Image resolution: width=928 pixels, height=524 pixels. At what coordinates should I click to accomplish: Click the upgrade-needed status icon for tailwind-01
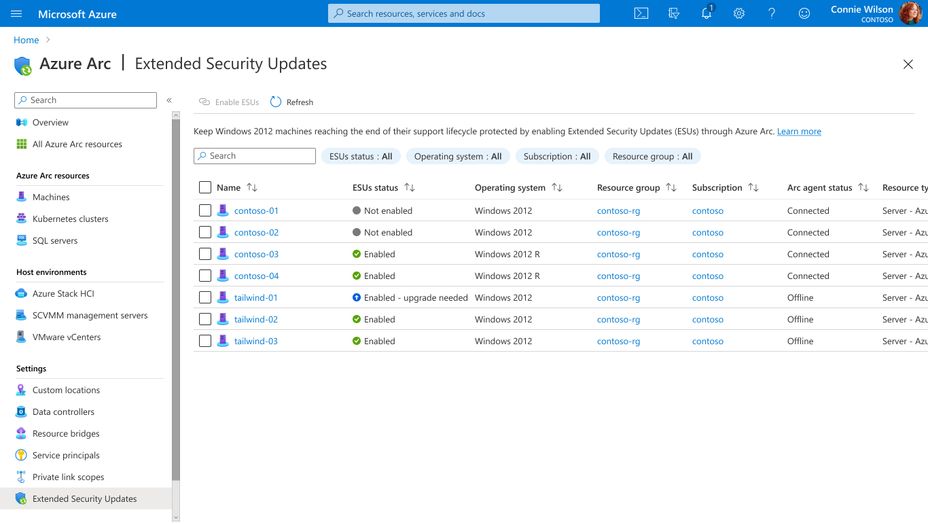pyautogui.click(x=356, y=297)
